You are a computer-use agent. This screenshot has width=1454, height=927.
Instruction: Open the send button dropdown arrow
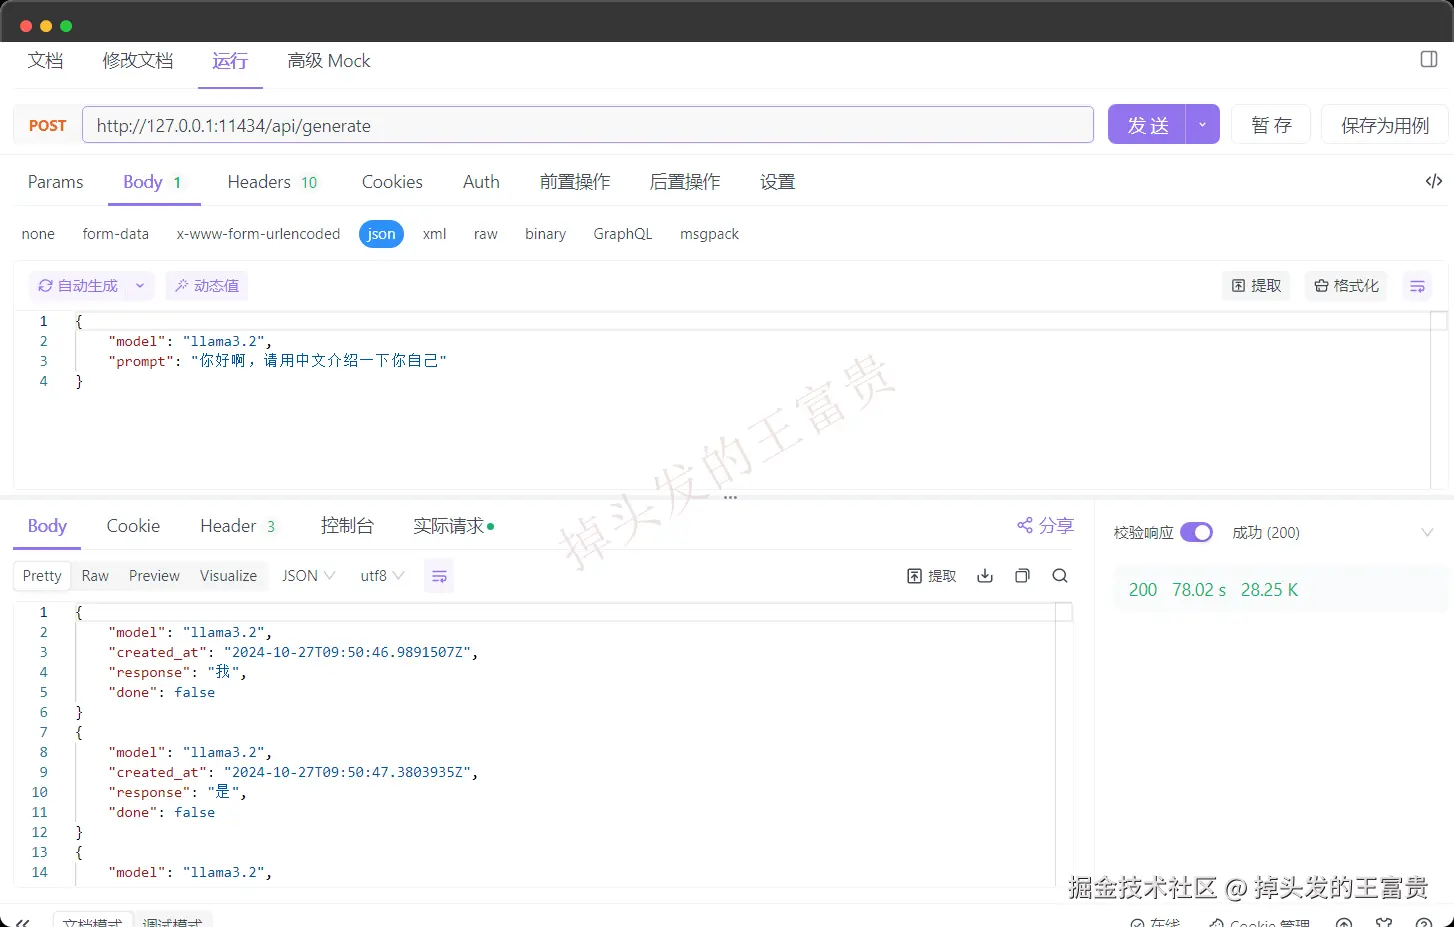tap(1202, 125)
